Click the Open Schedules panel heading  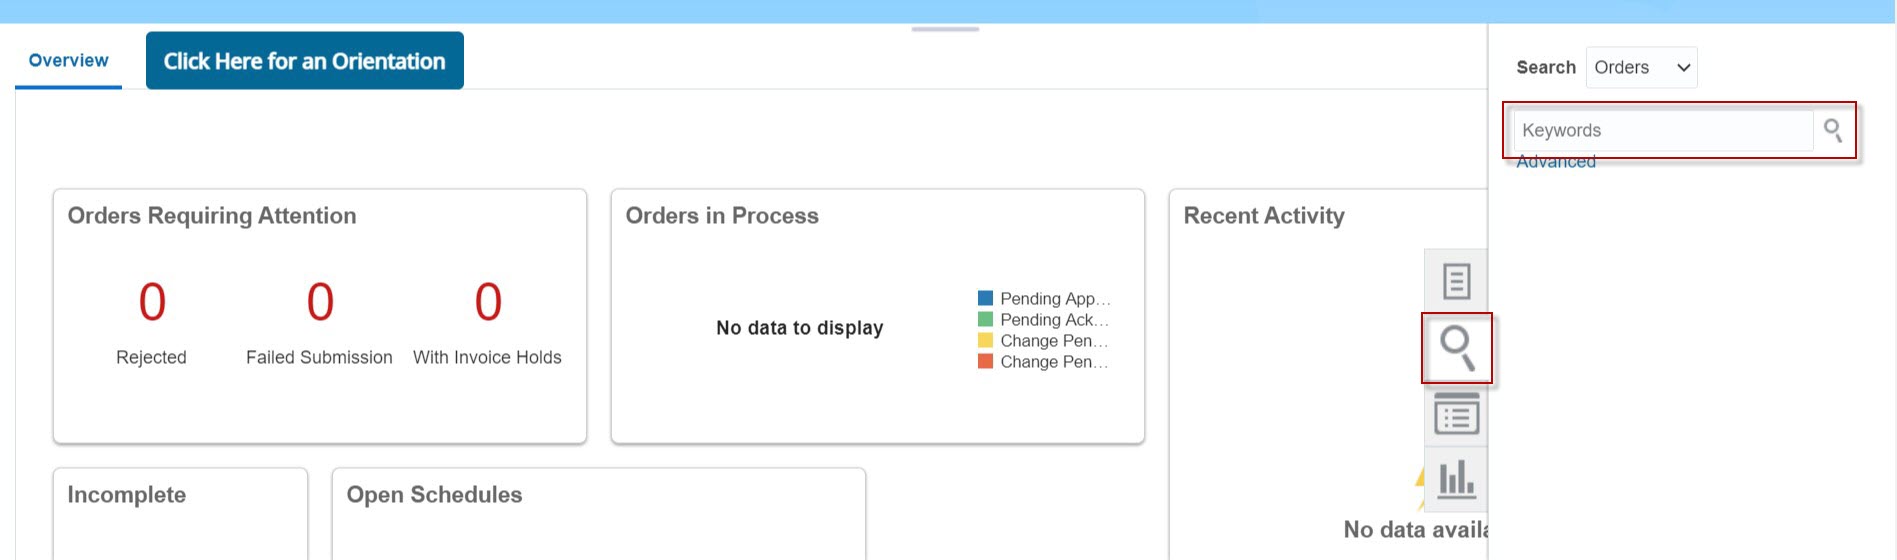(434, 495)
